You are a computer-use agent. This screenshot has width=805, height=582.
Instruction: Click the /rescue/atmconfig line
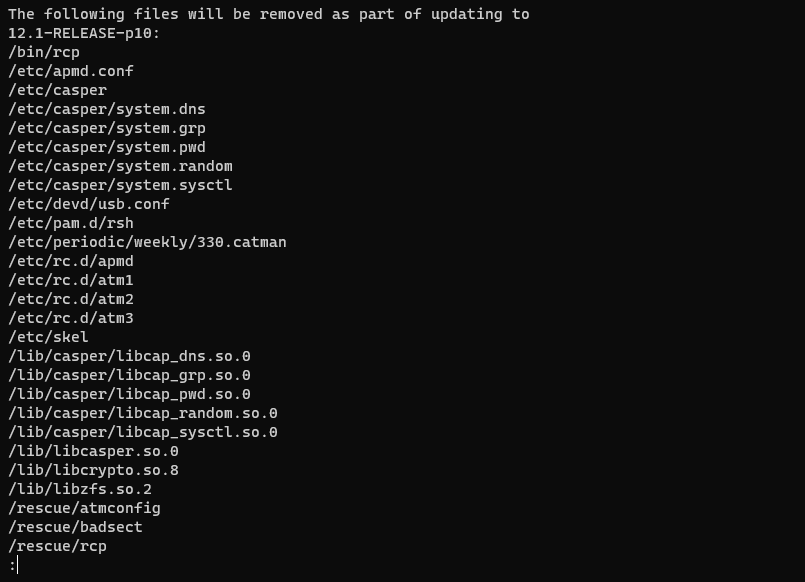(84, 508)
